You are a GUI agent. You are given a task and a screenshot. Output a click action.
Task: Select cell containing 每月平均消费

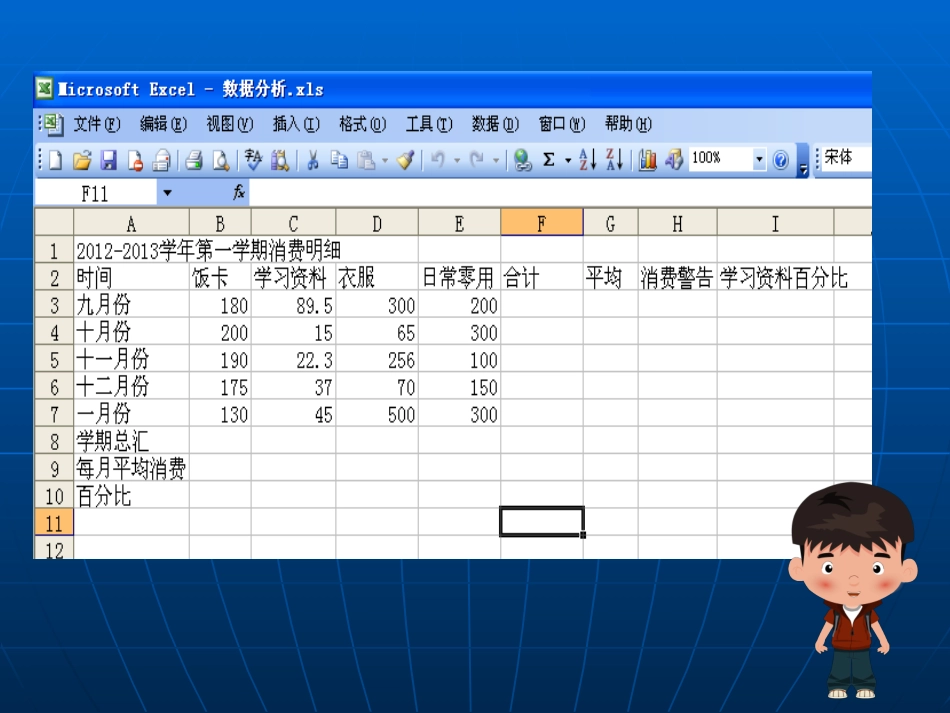(x=131, y=468)
